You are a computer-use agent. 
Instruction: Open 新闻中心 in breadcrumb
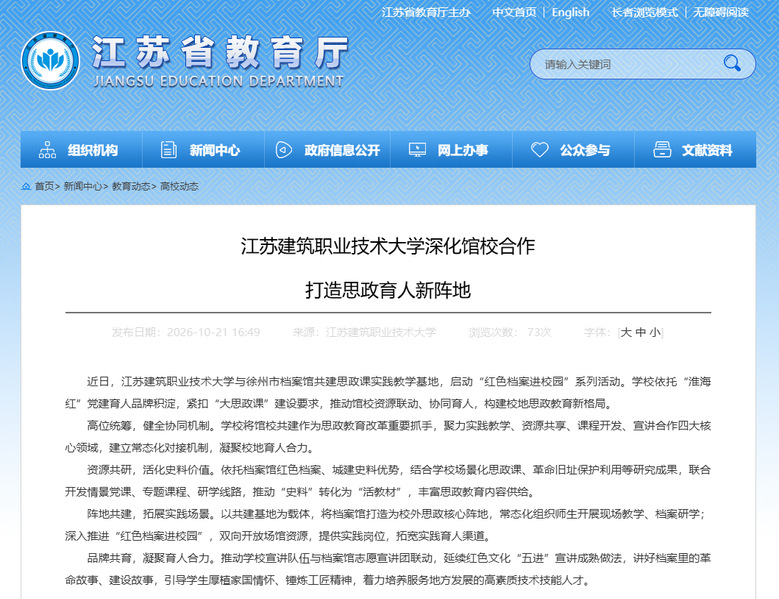click(x=82, y=186)
